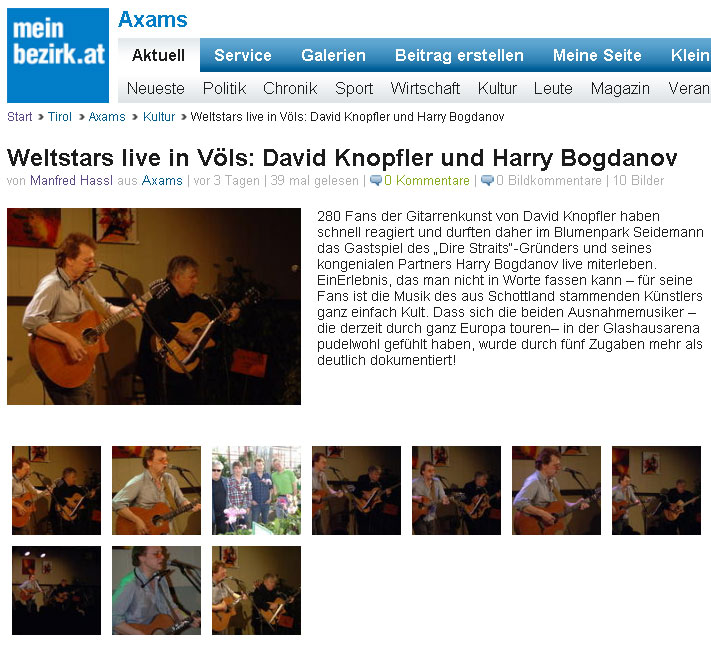Click the speech bubble icon beside Bildkommentare

[x=487, y=180]
